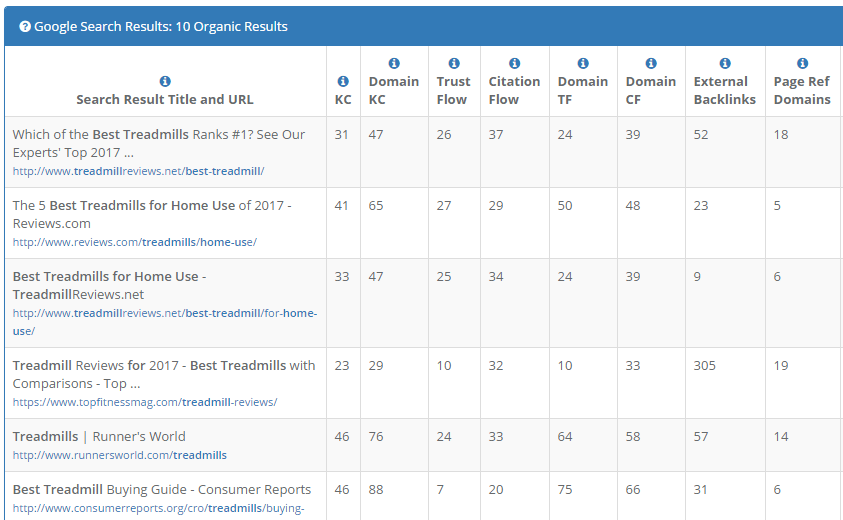Click Page Ref Domains value 18

[x=781, y=134]
